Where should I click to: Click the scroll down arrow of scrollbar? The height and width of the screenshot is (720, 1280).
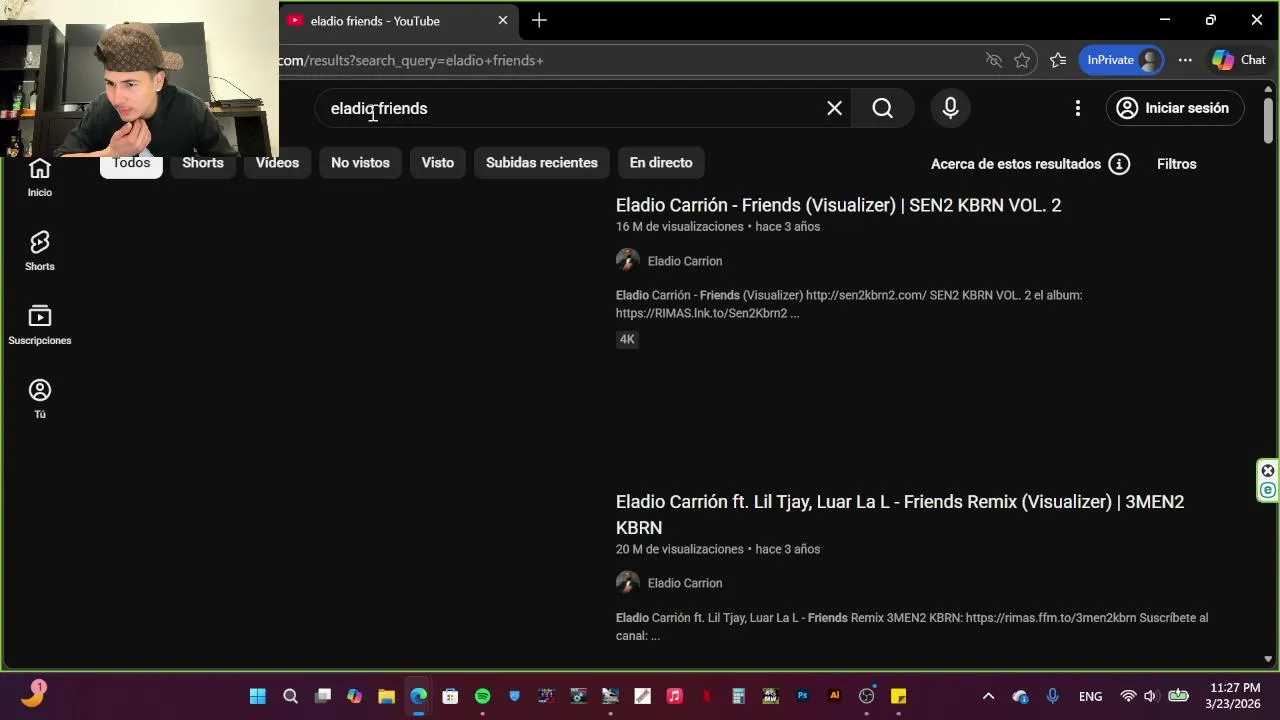[x=1268, y=659]
